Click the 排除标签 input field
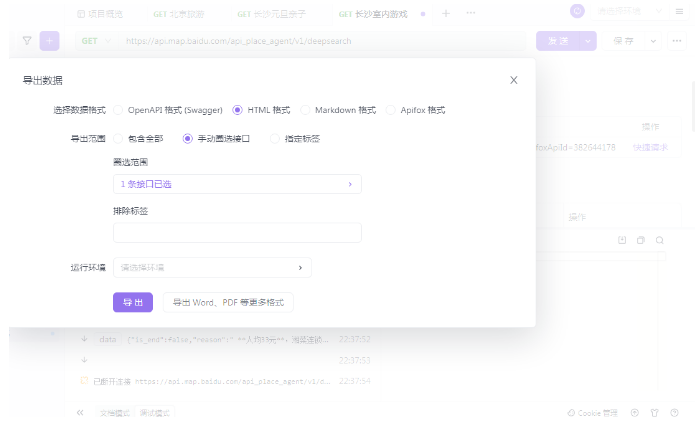The height and width of the screenshot is (440, 697). pos(237,232)
